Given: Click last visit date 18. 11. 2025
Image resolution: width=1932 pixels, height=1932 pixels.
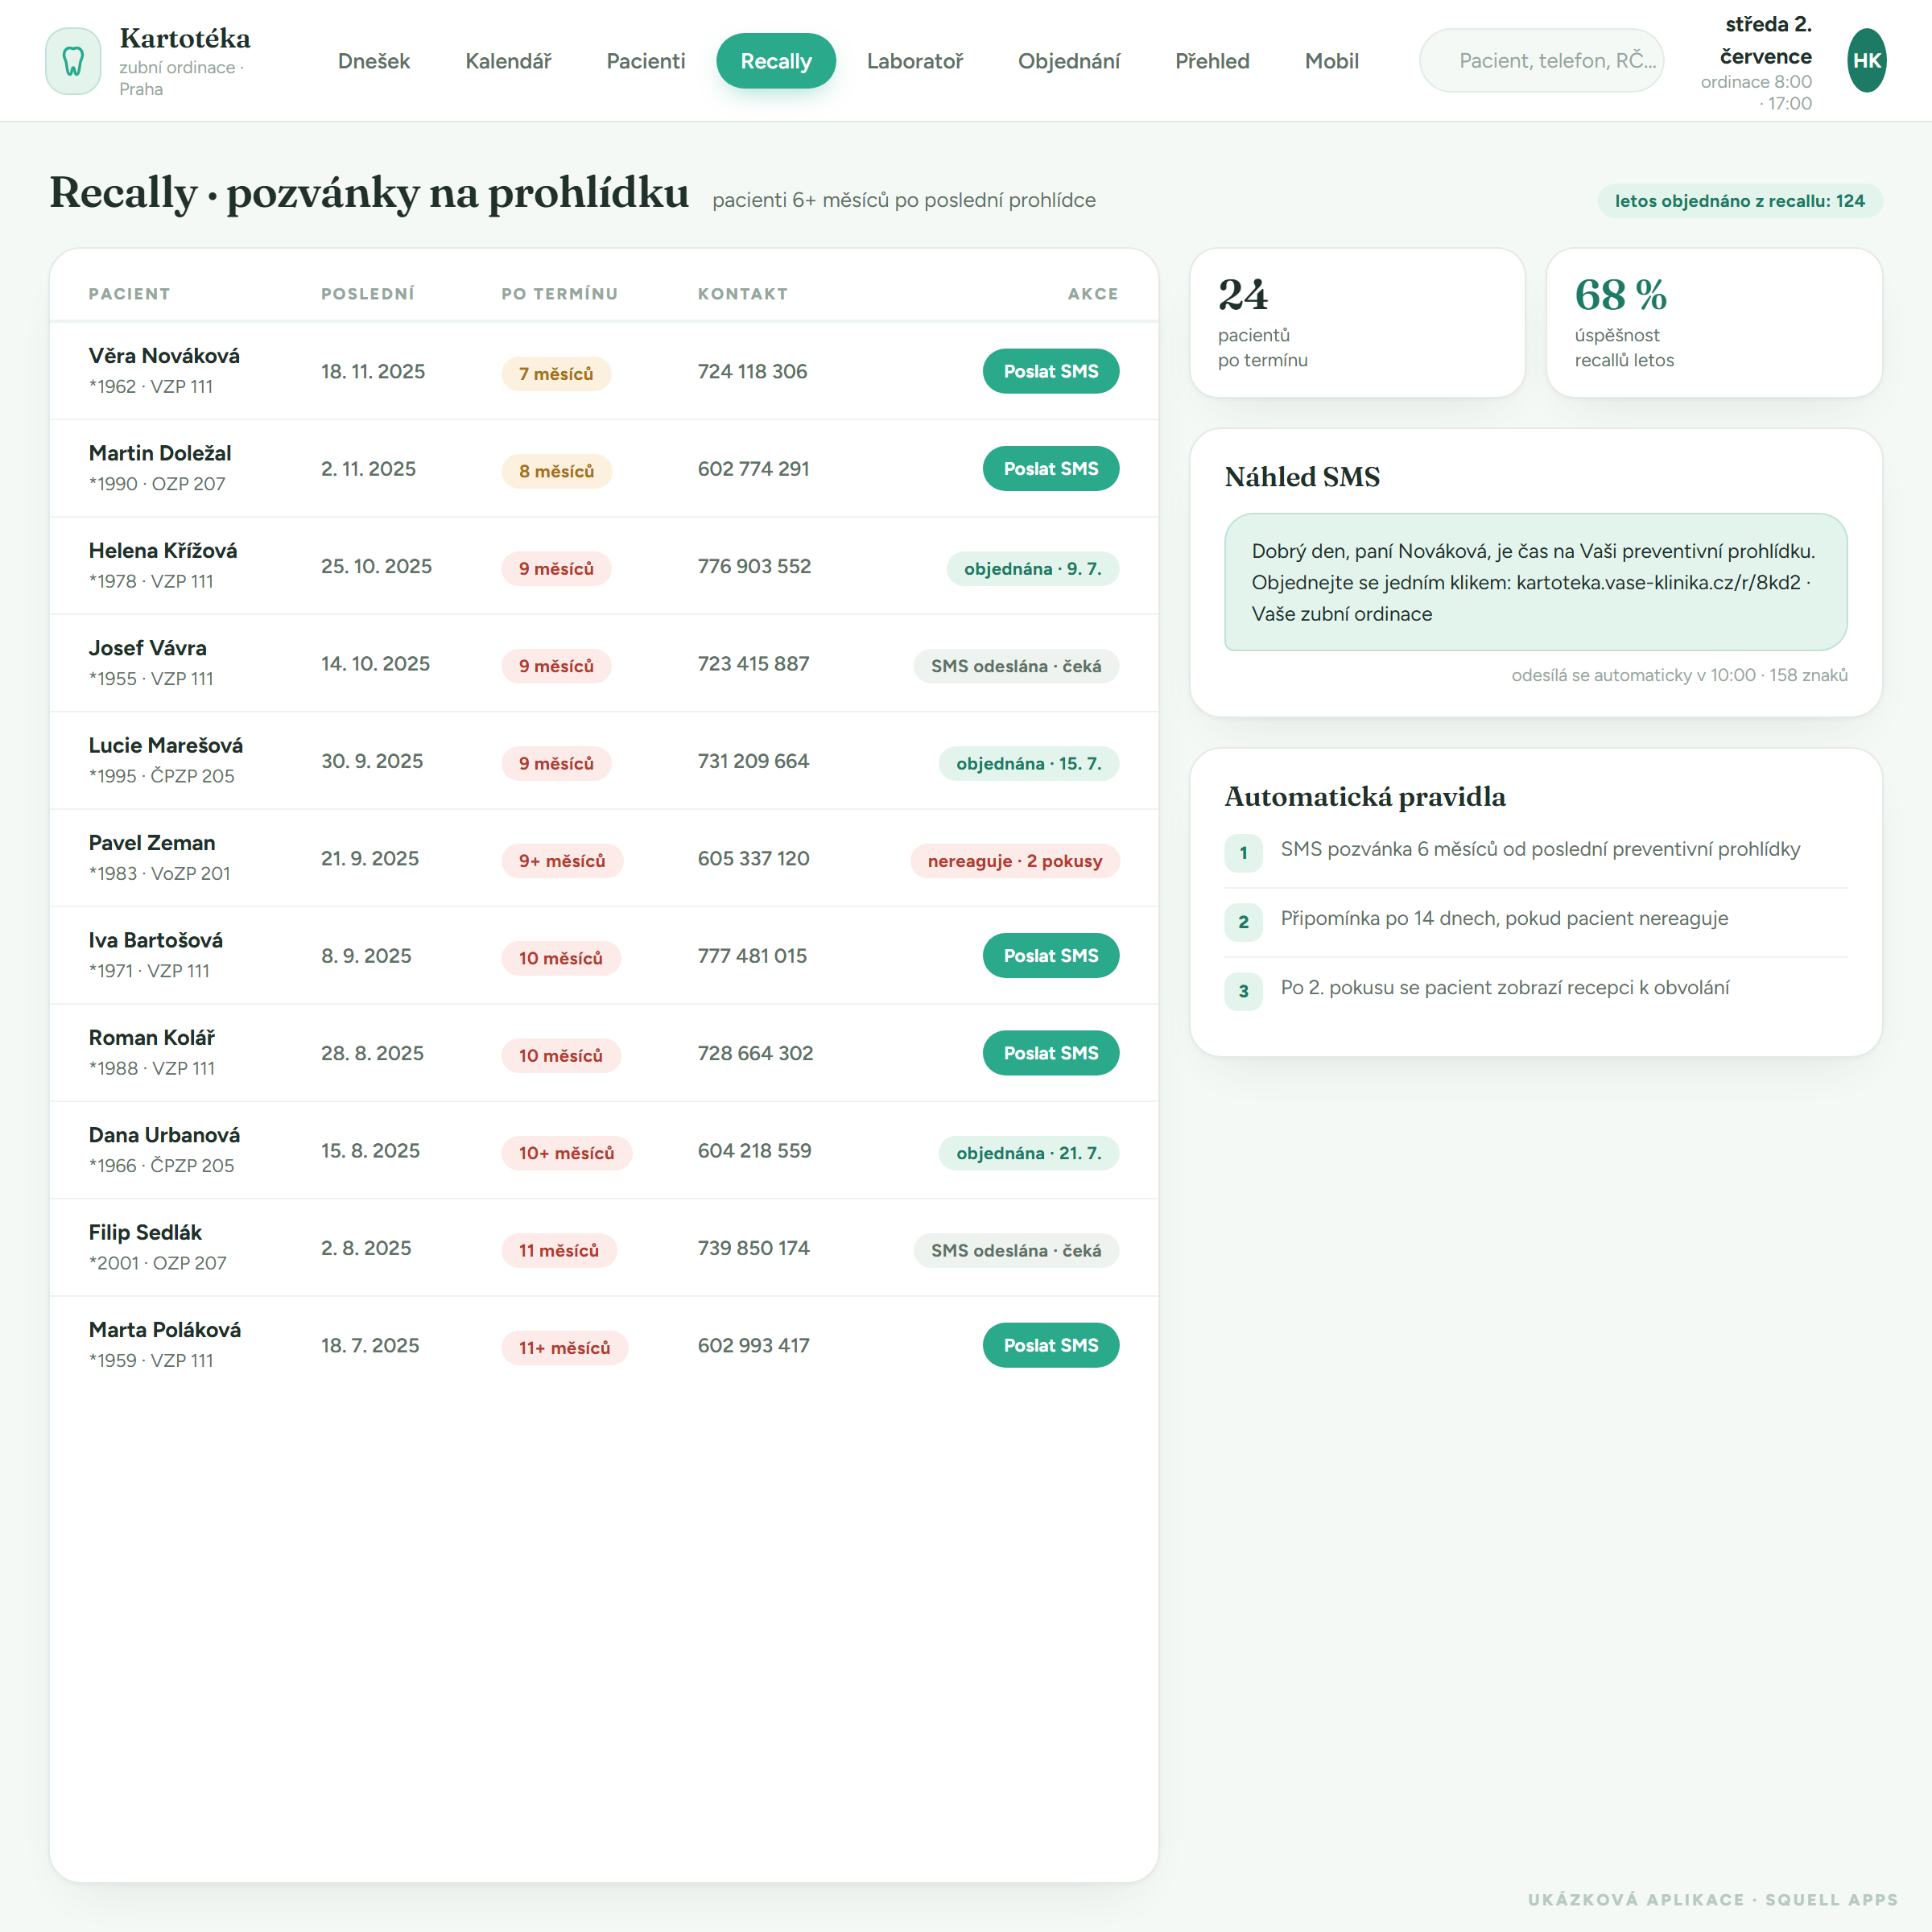Looking at the screenshot, I should [x=373, y=371].
